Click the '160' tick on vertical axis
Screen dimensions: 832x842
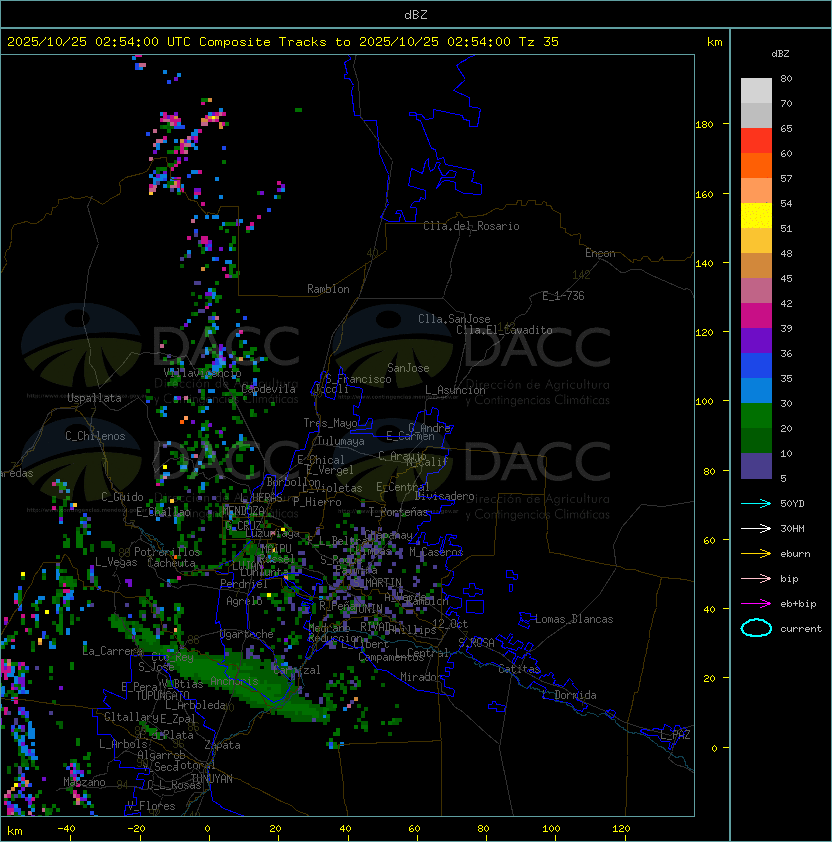[x=704, y=194]
